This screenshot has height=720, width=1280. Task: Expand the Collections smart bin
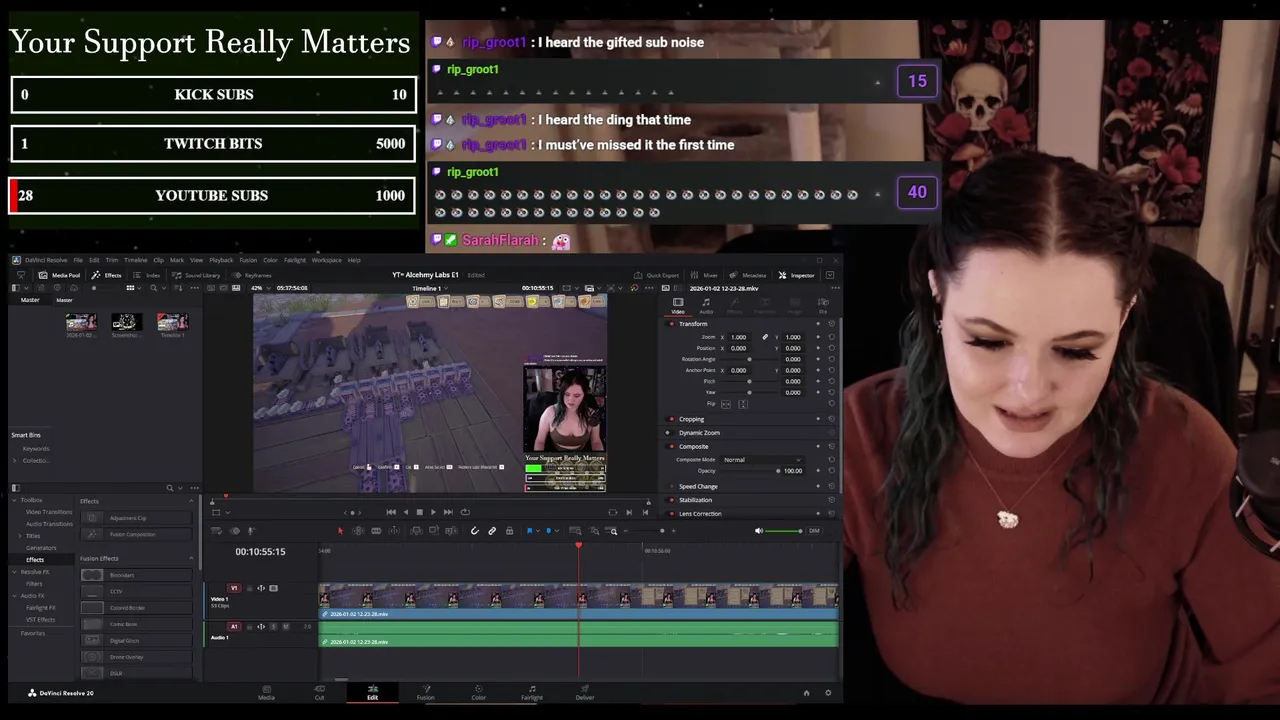click(14, 460)
